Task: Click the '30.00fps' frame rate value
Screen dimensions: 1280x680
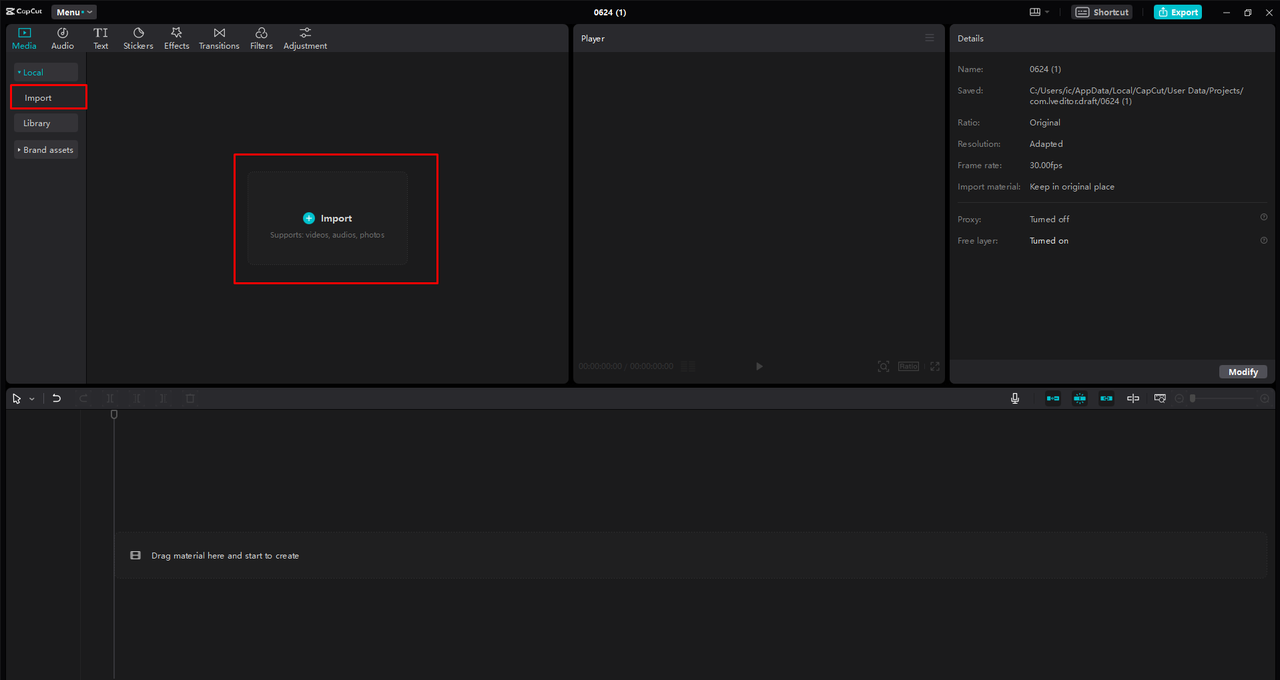Action: tap(1046, 165)
